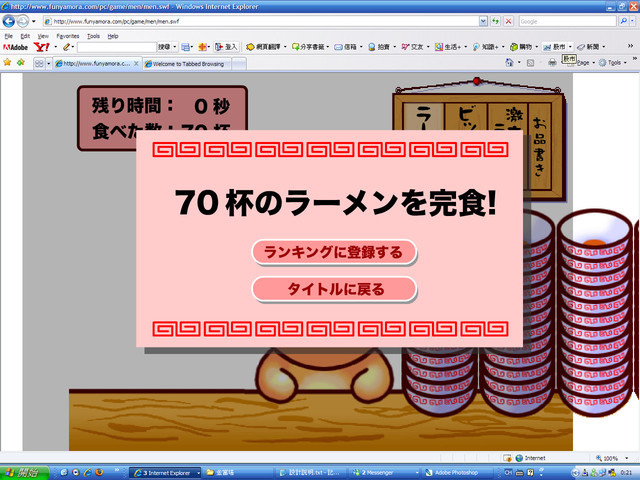Viewport: 640px width, 480px height.
Task: Expand the recent pages dropdown arrow
Action: click(34, 21)
